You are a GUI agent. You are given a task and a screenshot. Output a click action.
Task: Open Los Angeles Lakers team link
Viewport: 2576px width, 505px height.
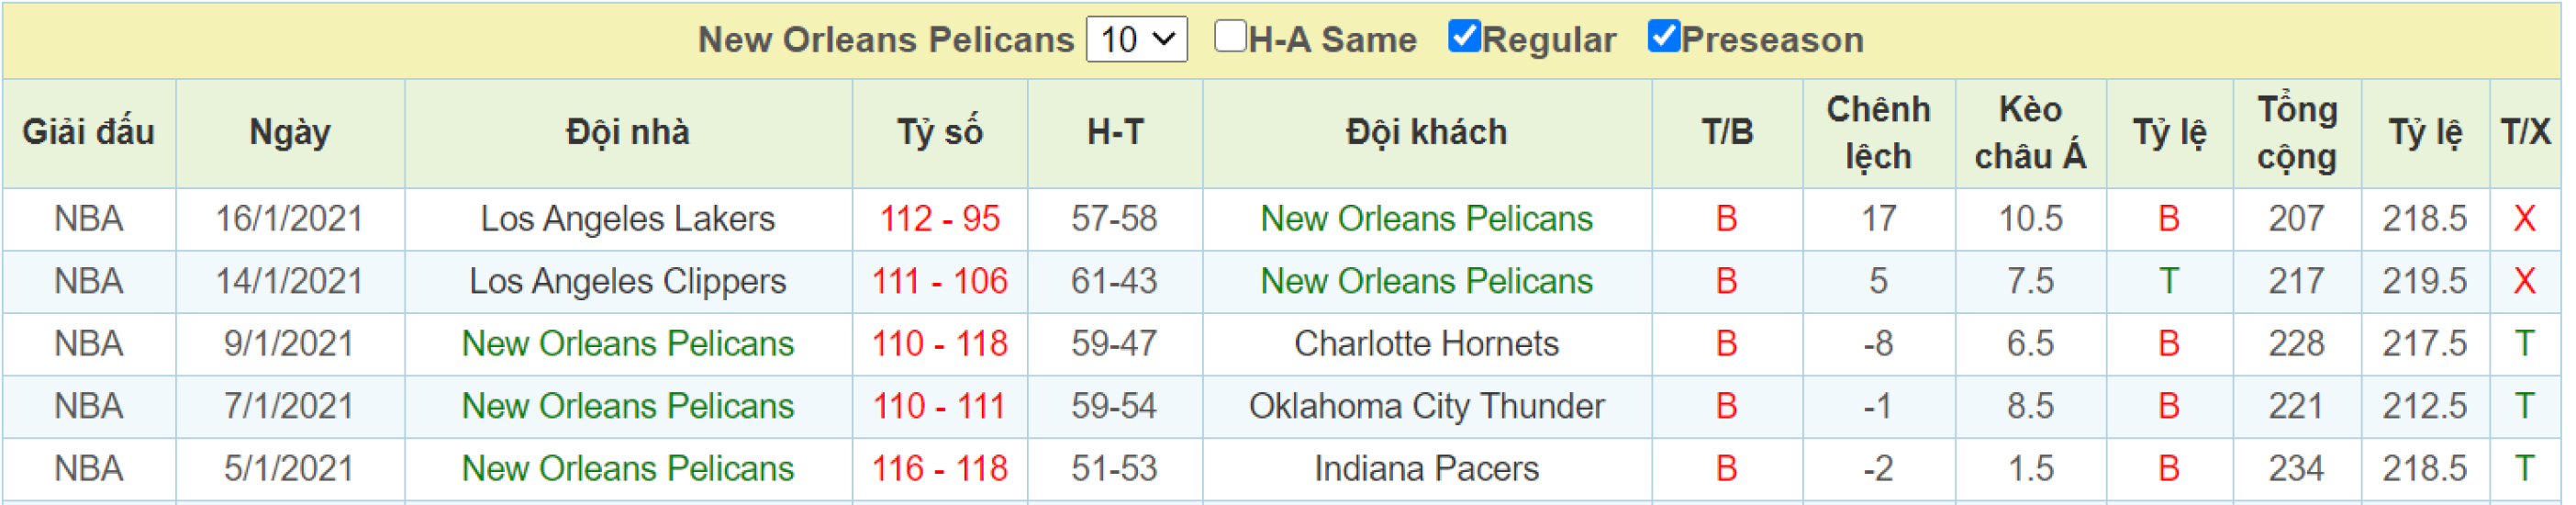click(x=628, y=219)
